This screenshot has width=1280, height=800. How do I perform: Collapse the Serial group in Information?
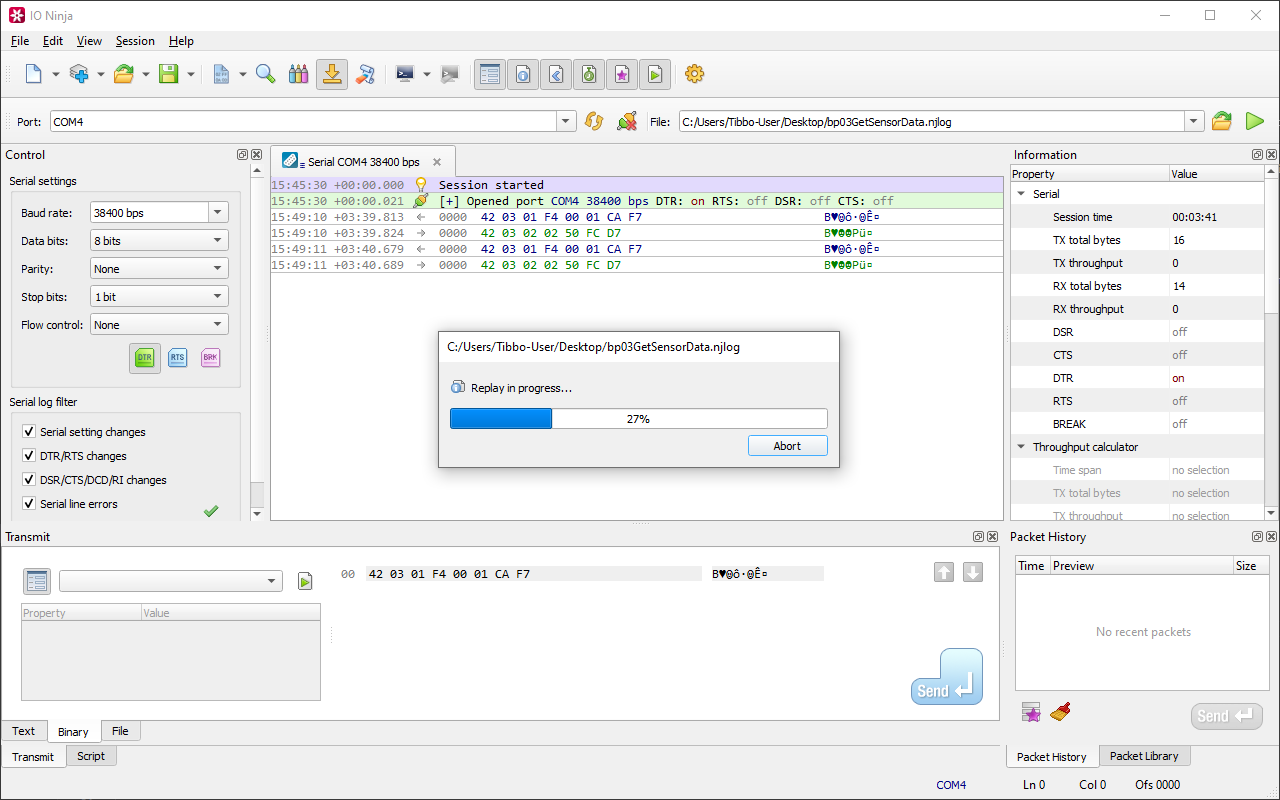pyautogui.click(x=1021, y=194)
